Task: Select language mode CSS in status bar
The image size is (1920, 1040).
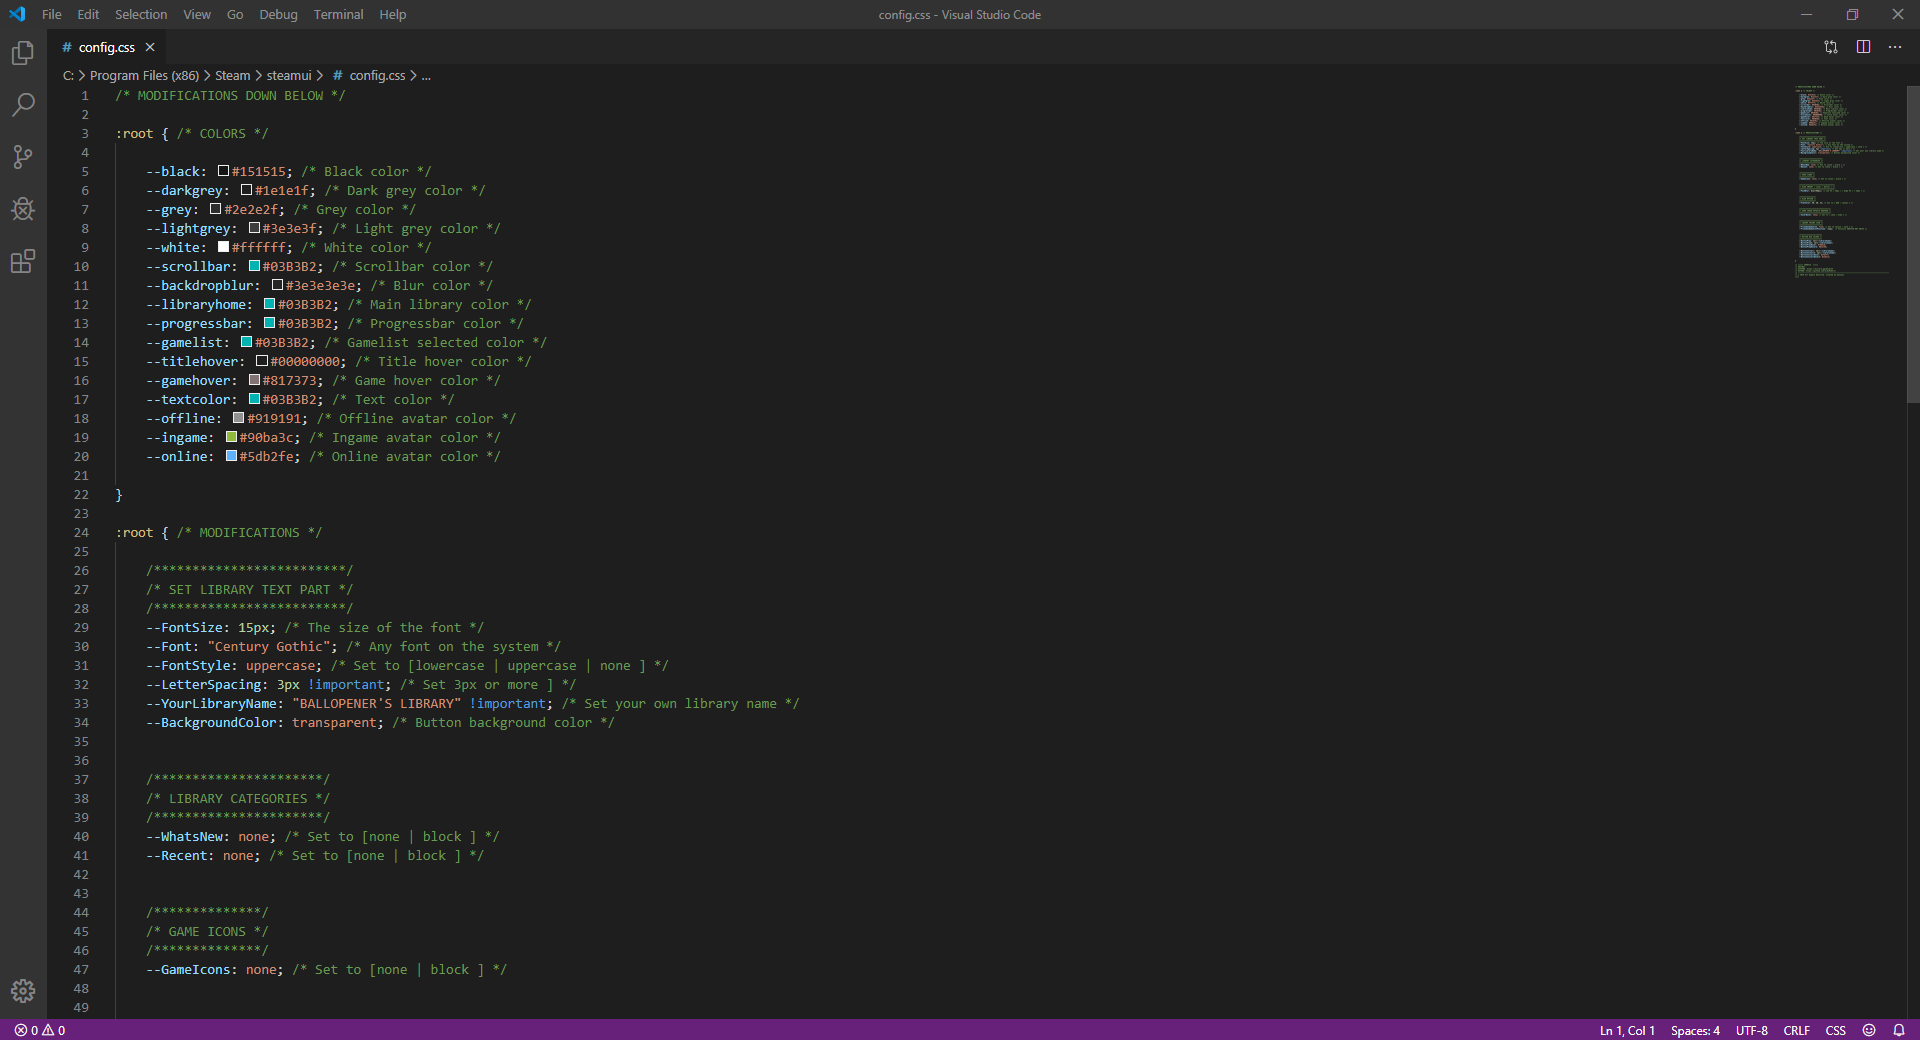Action: [1836, 1030]
